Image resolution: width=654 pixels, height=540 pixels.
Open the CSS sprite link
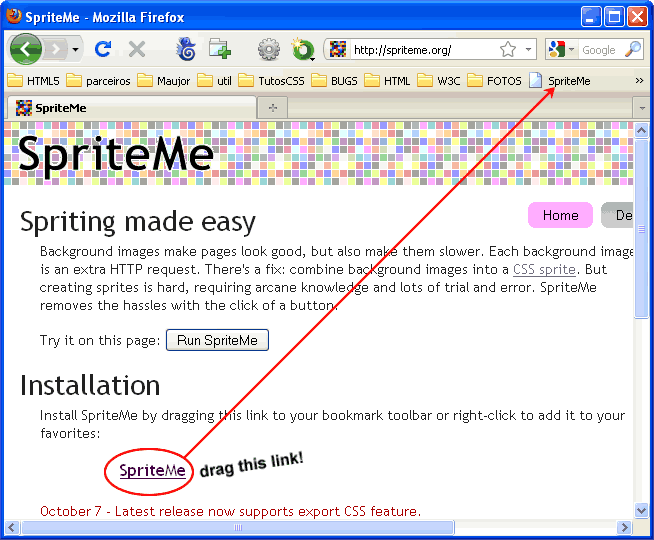tap(544, 270)
